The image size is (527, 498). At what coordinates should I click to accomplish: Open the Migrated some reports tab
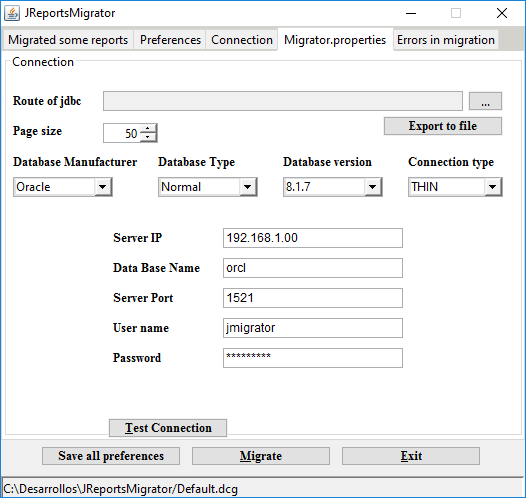pos(68,40)
